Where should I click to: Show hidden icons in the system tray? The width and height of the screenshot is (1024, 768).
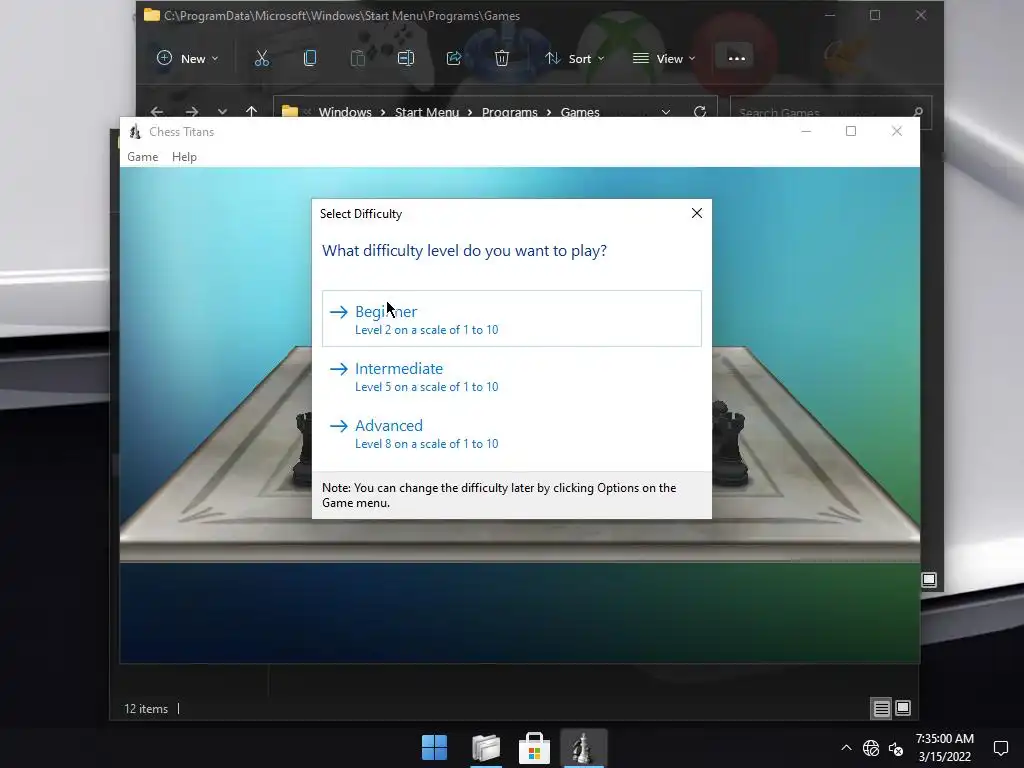tap(846, 748)
